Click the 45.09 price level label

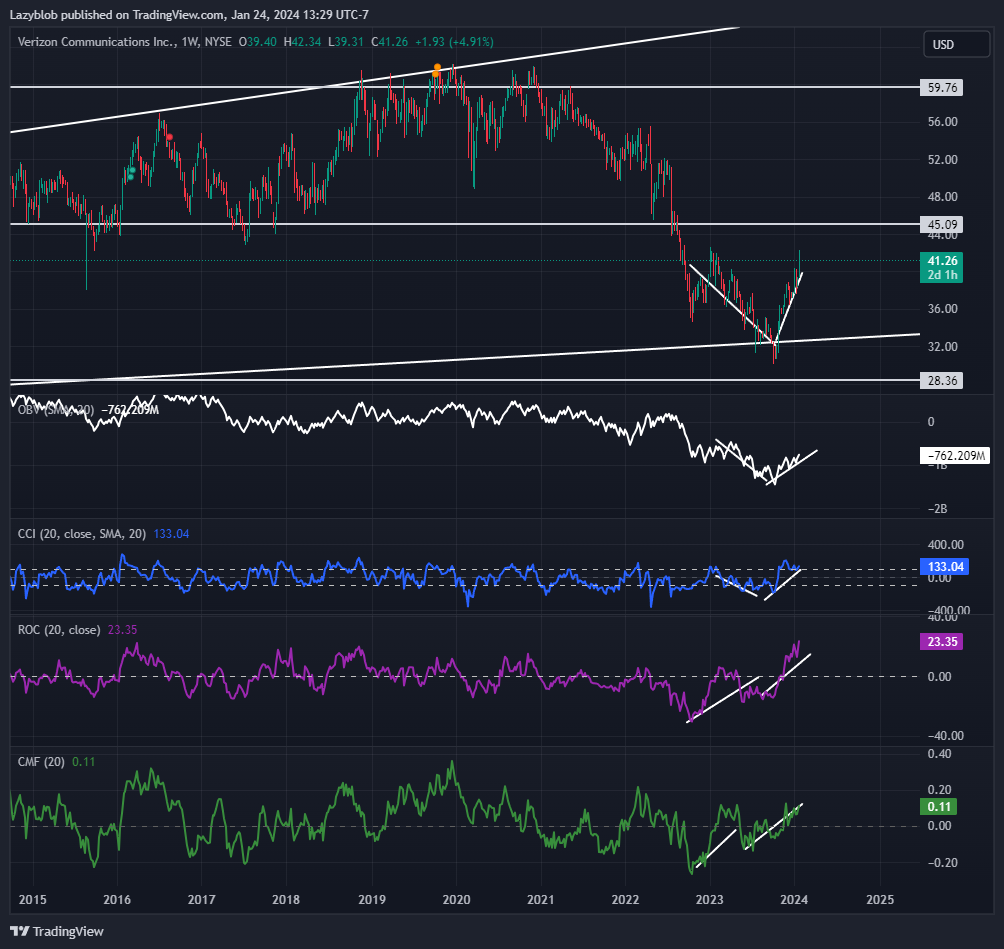coord(941,225)
